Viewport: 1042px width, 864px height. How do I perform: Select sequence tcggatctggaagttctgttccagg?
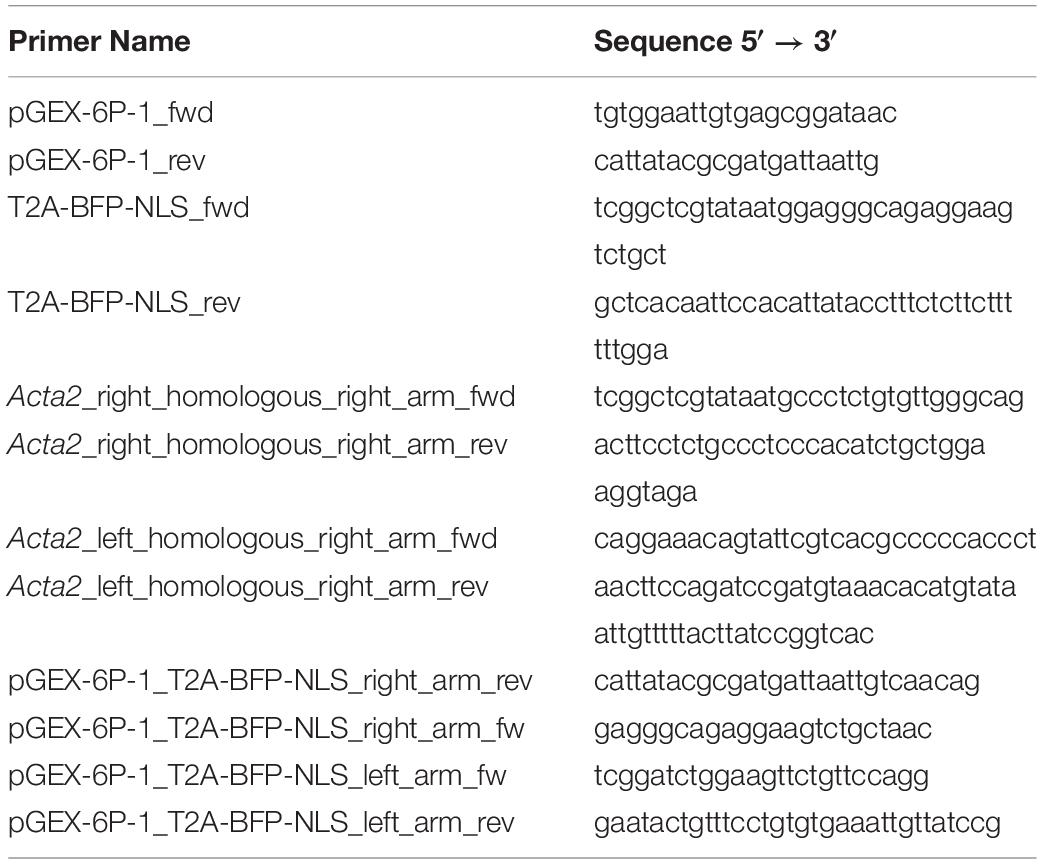click(x=761, y=777)
